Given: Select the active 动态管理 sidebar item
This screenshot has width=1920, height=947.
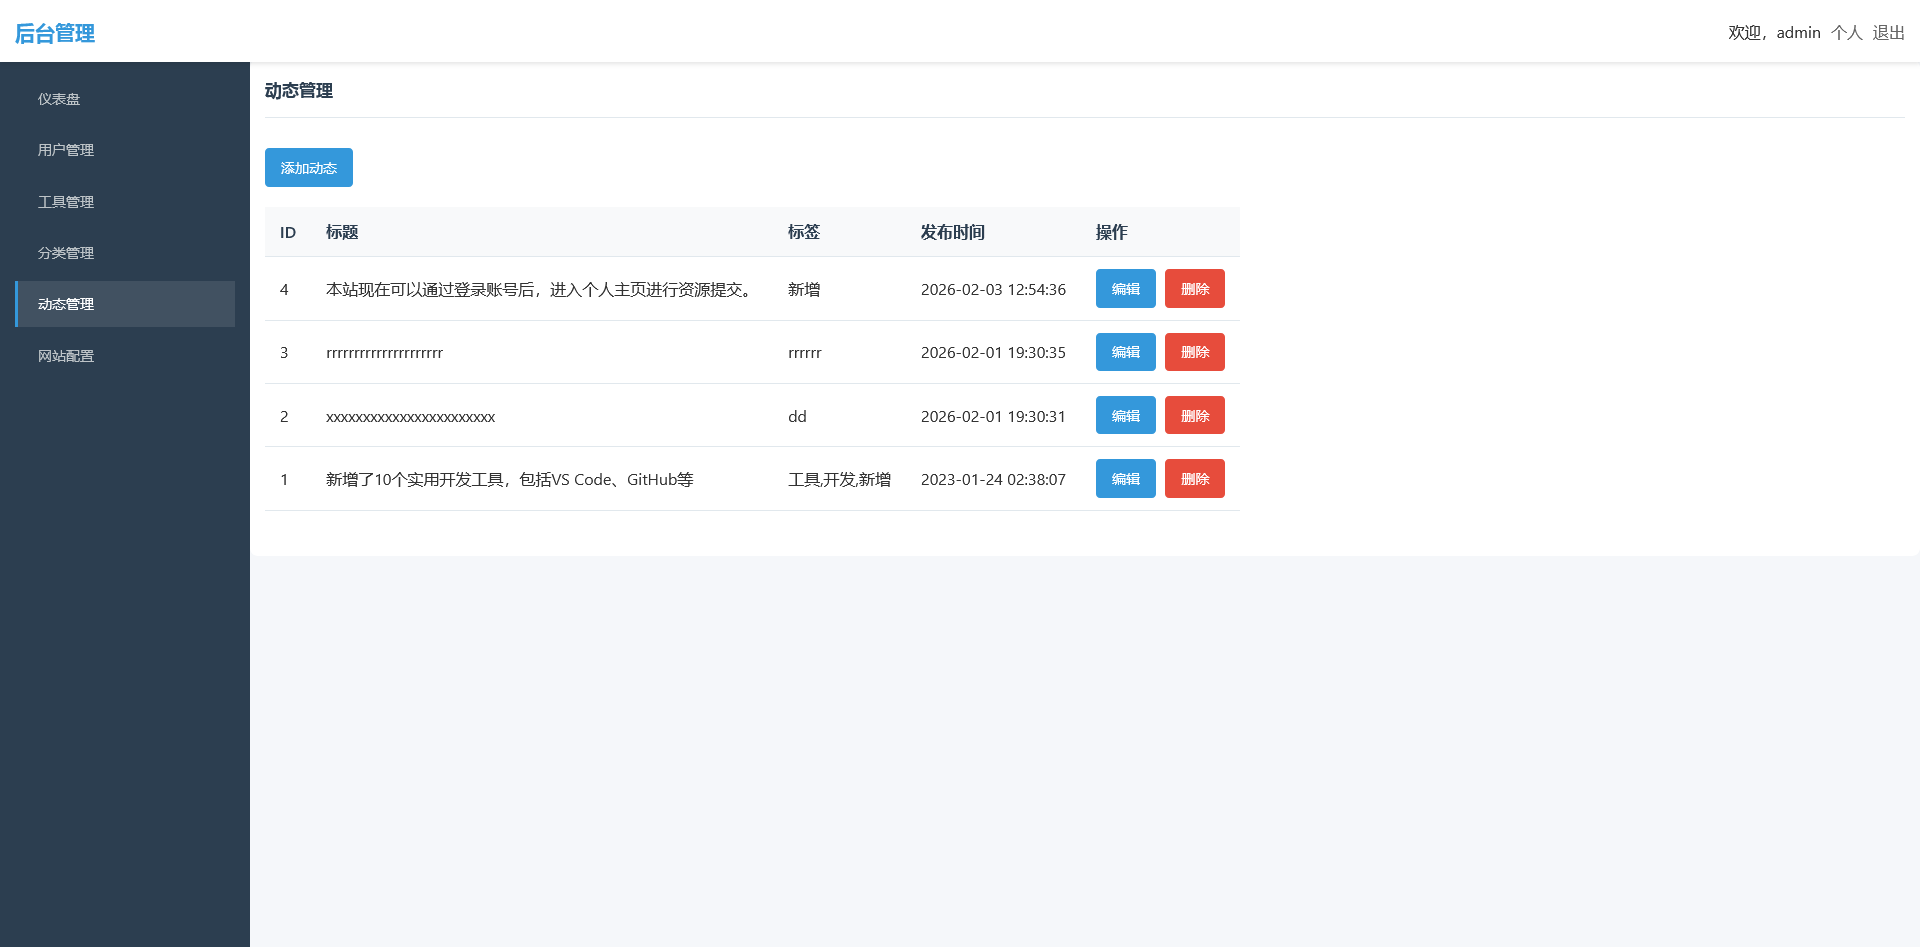Looking at the screenshot, I should [65, 304].
